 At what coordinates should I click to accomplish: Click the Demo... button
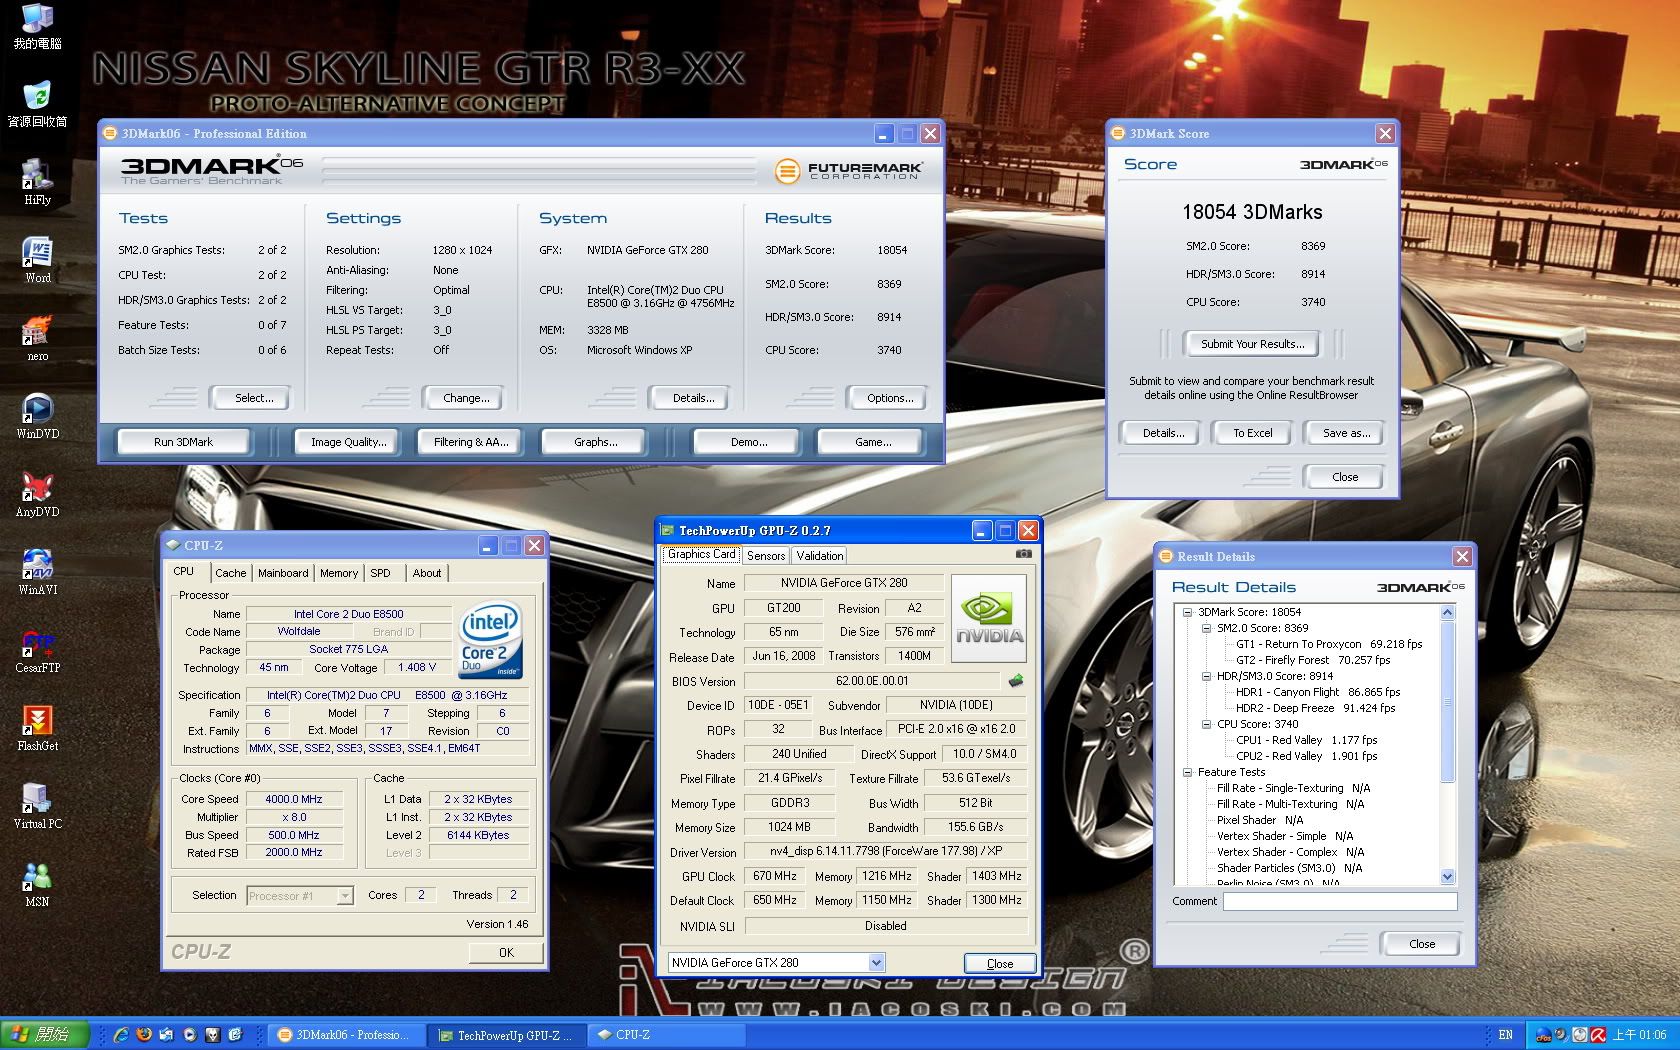point(749,442)
